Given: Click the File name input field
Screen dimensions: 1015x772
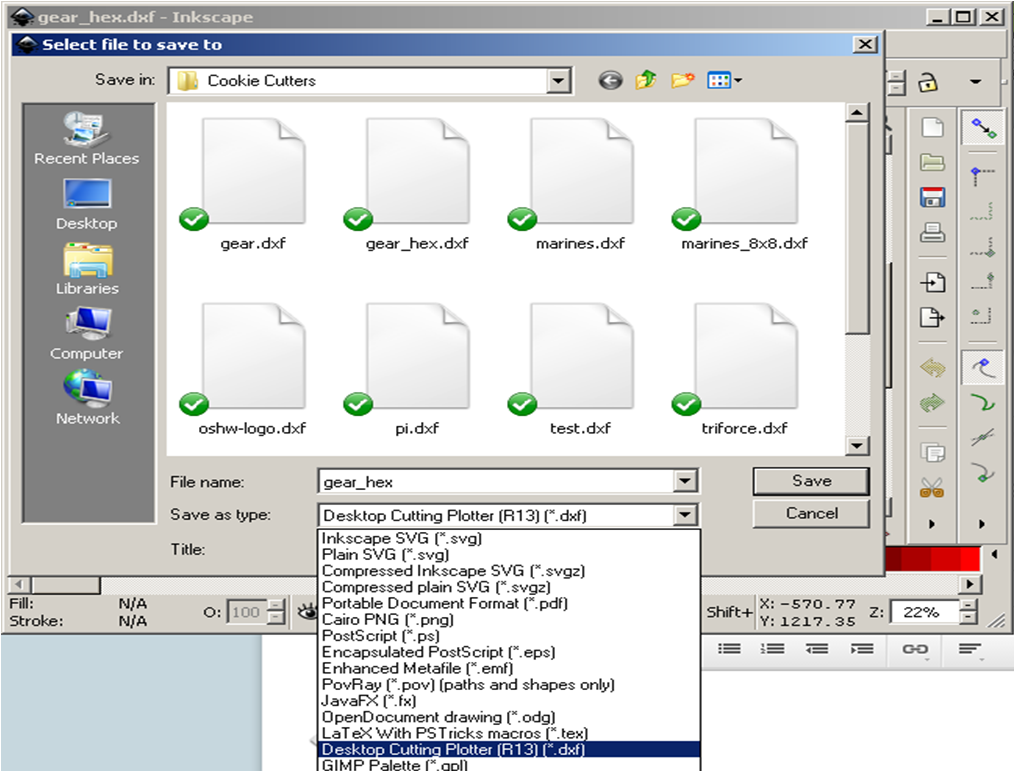Looking at the screenshot, I should coord(496,481).
